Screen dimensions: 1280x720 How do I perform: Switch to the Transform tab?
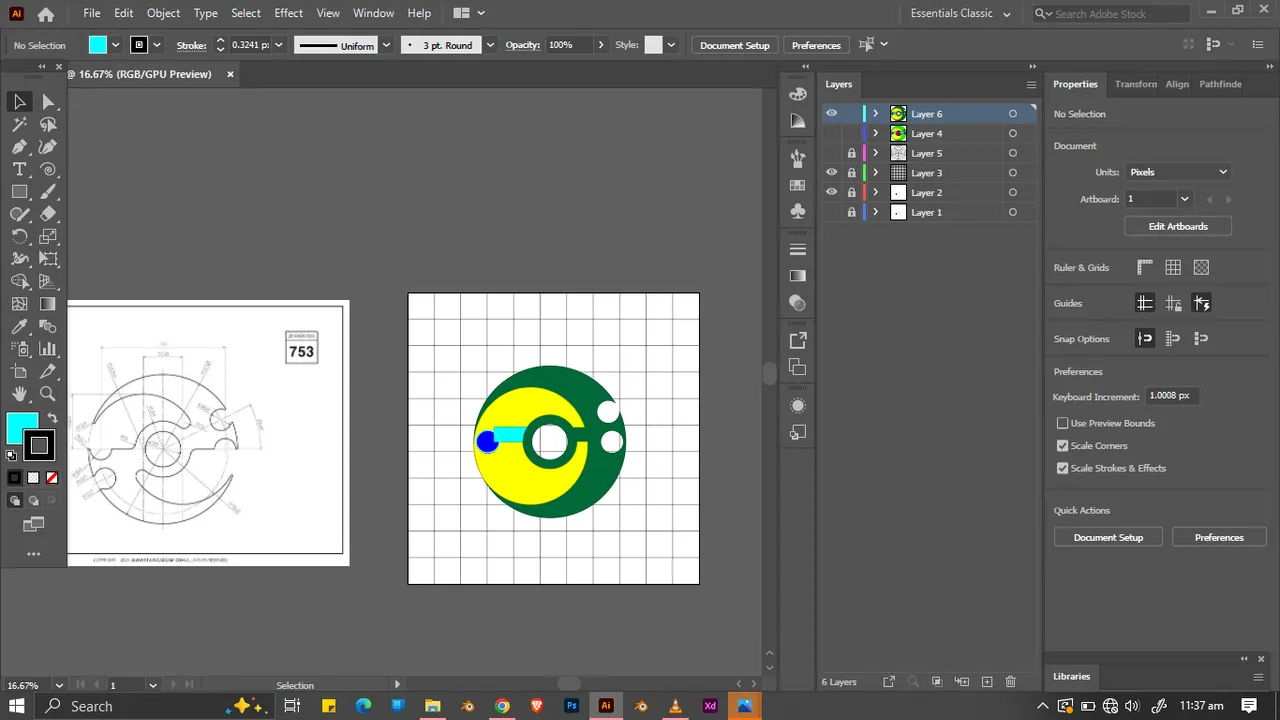(1136, 84)
